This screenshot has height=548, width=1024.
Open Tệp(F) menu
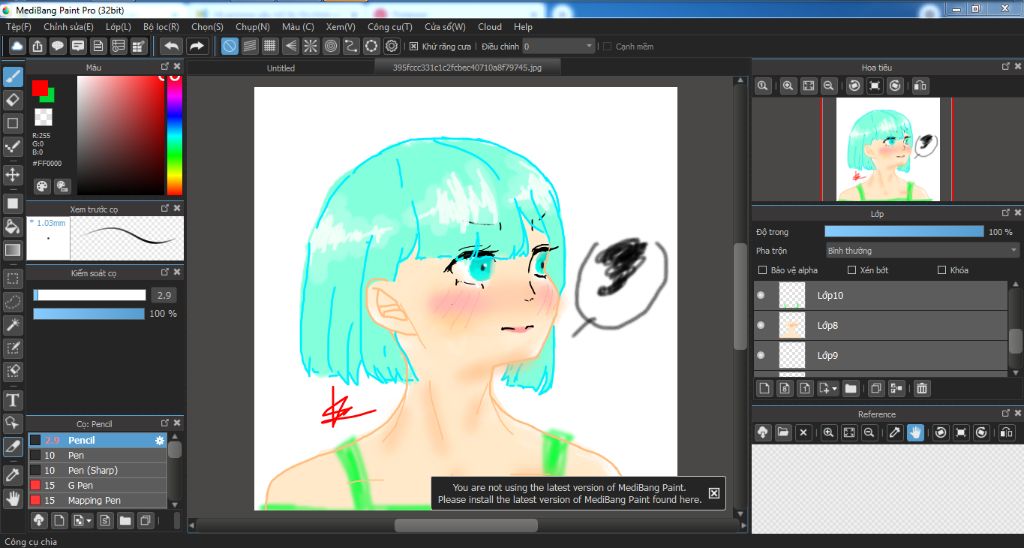(19, 27)
